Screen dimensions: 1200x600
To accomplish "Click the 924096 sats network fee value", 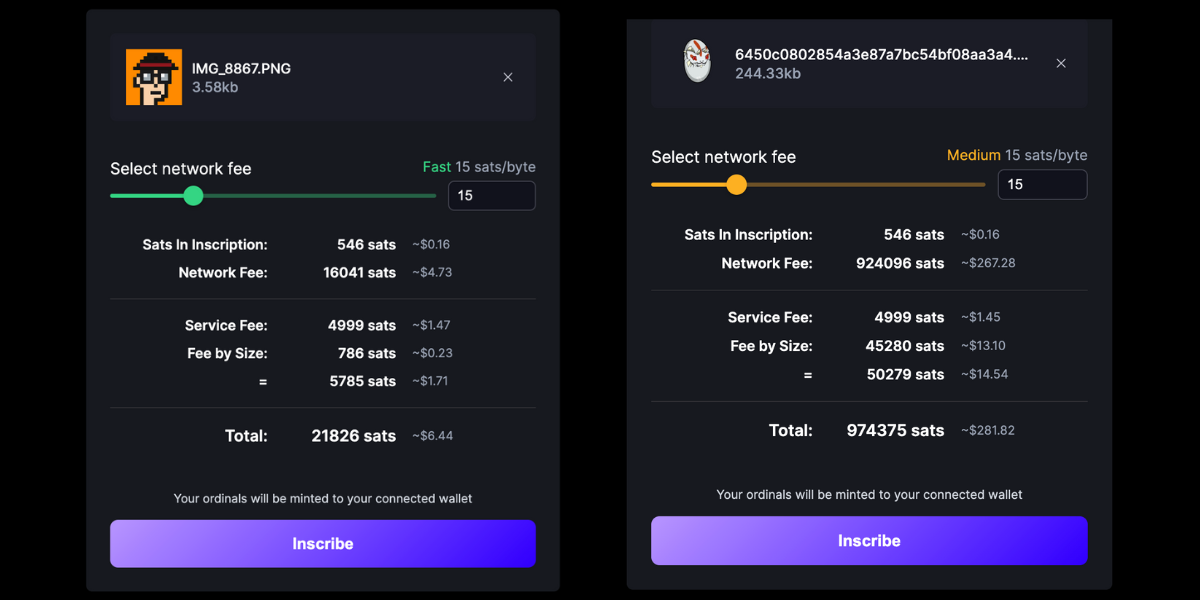I will point(900,263).
